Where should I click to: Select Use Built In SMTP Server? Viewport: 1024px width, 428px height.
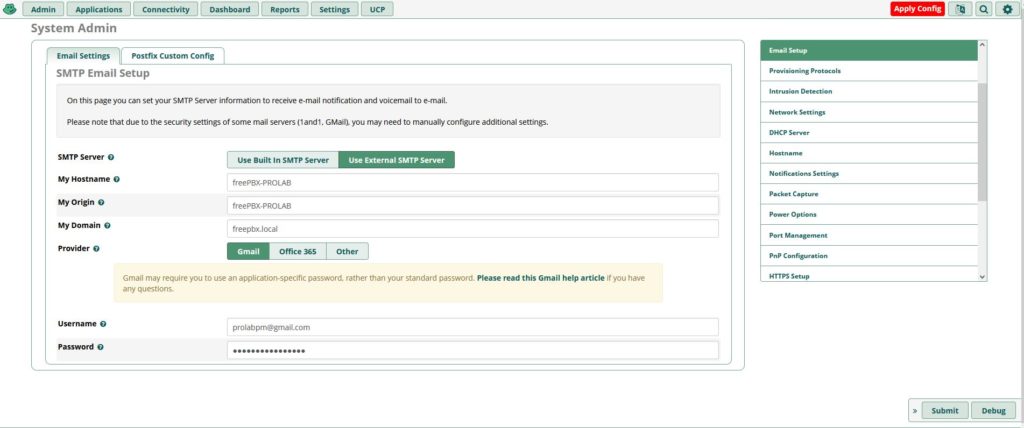283,160
